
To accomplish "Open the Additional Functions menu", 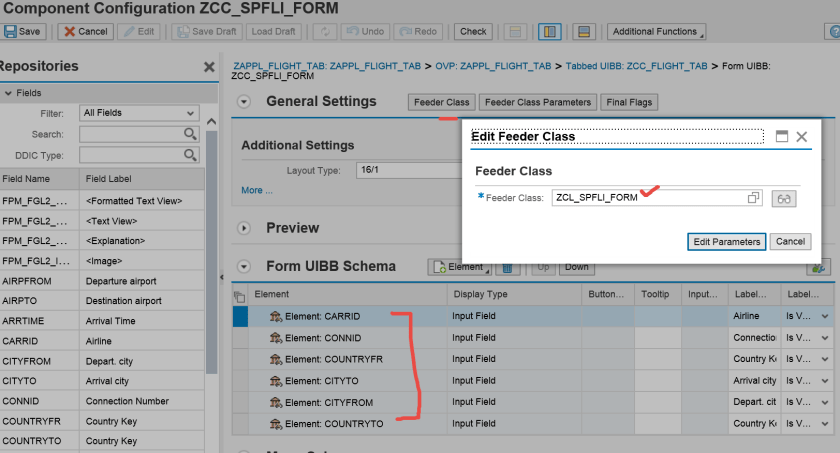I will coord(656,31).
